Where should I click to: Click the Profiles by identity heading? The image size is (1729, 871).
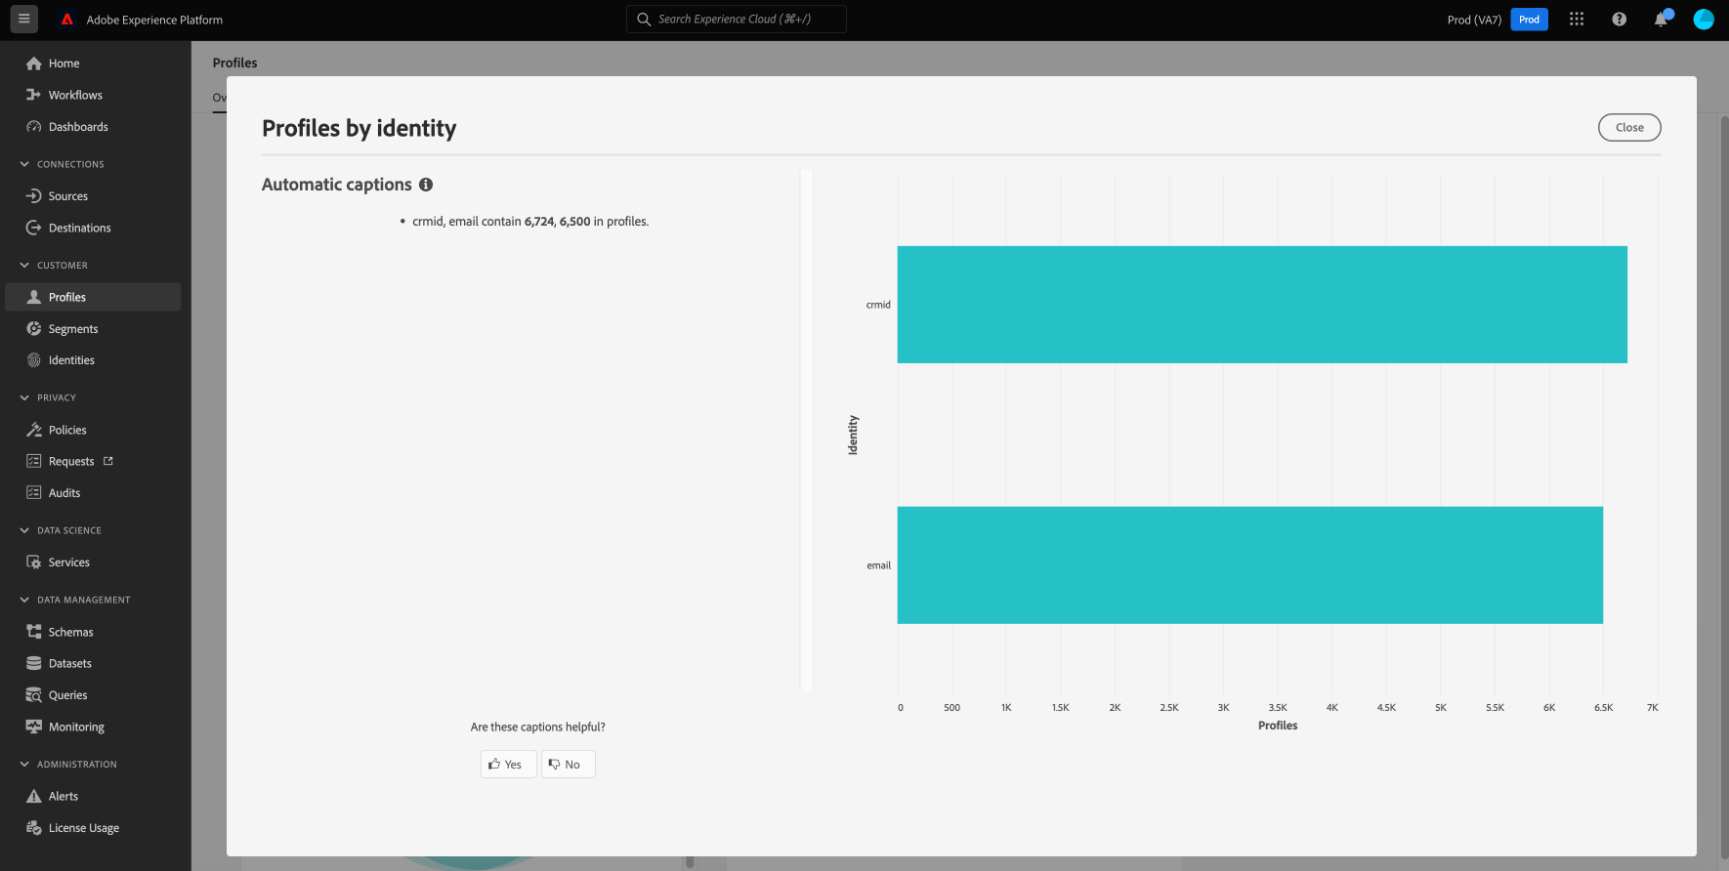click(359, 129)
